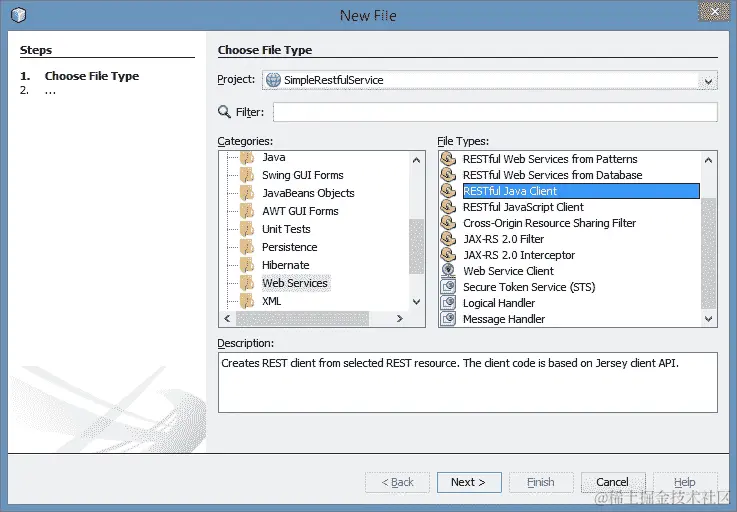Select JAX-RS 2.0 Interceptor file type
Image resolution: width=737 pixels, height=512 pixels.
[519, 255]
